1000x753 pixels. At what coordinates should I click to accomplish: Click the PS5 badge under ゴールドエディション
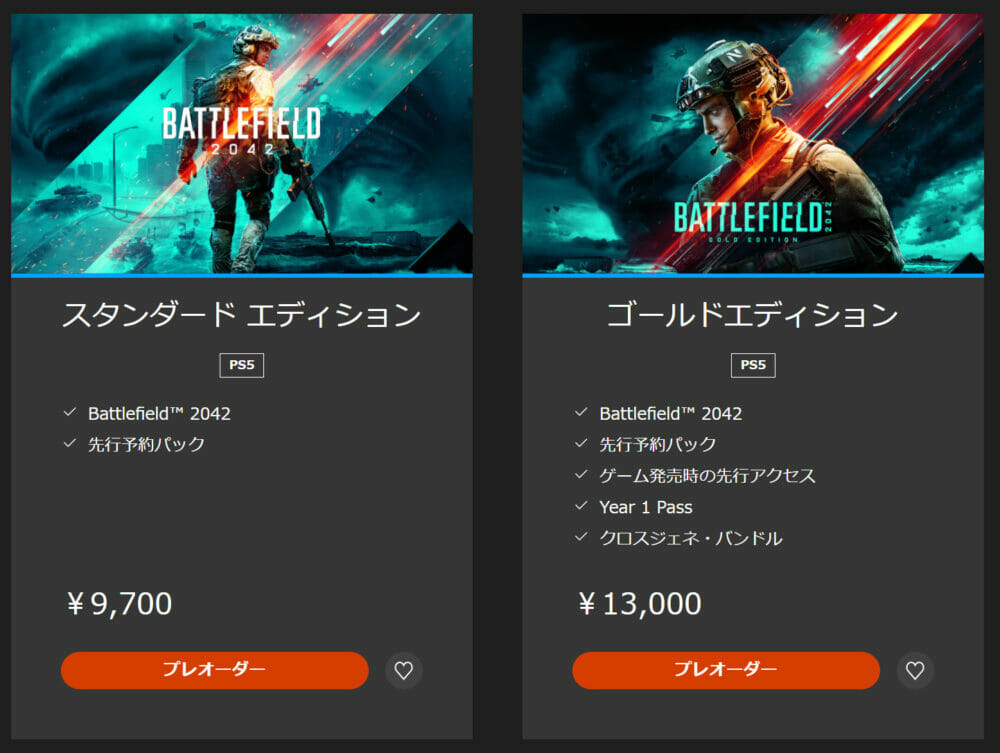pyautogui.click(x=753, y=365)
